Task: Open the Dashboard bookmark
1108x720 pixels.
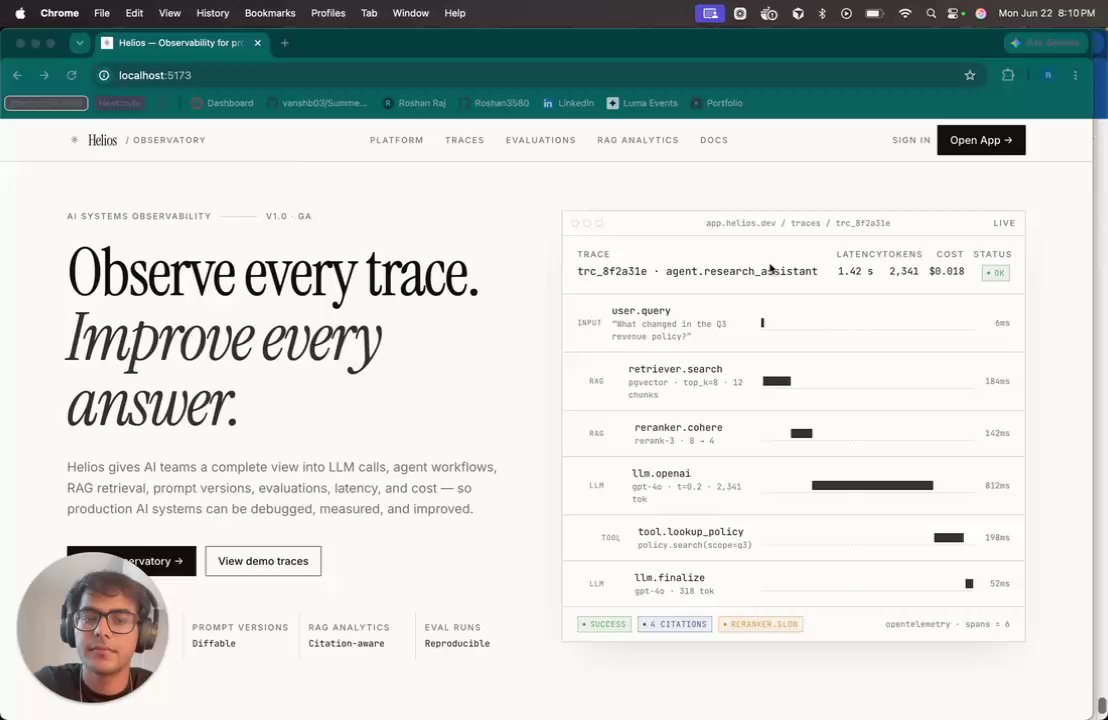Action: [x=223, y=103]
